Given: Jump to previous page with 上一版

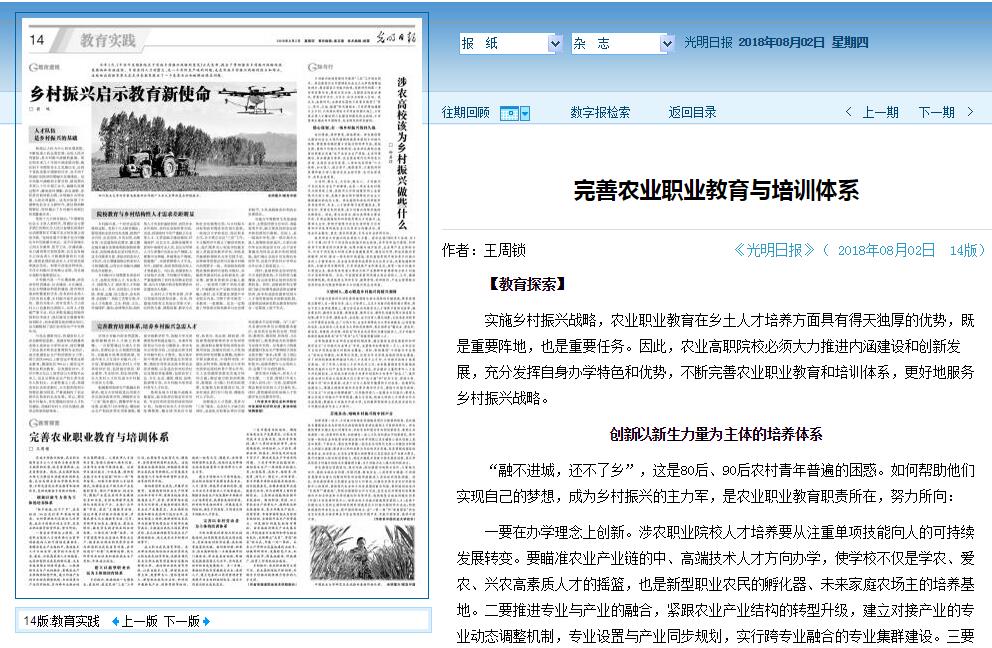Looking at the screenshot, I should click(x=139, y=621).
